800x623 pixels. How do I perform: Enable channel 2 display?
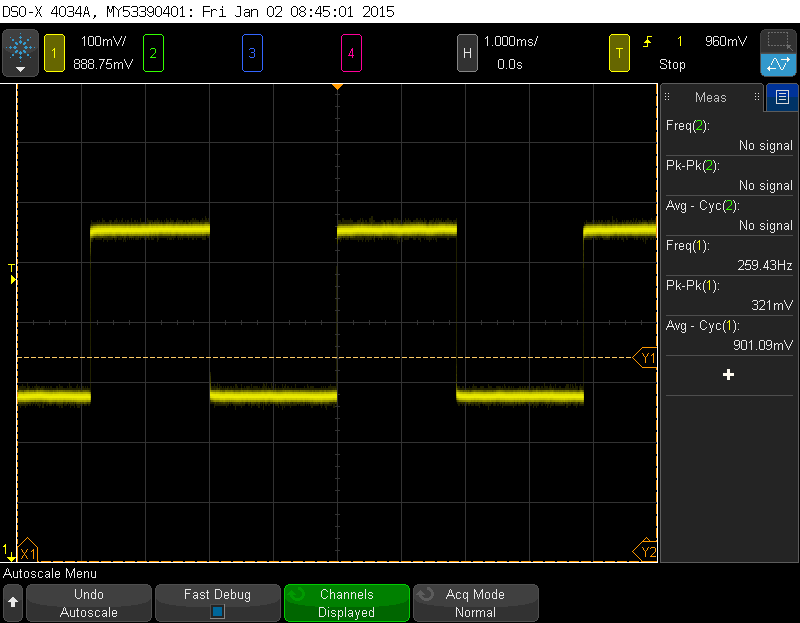tap(152, 52)
